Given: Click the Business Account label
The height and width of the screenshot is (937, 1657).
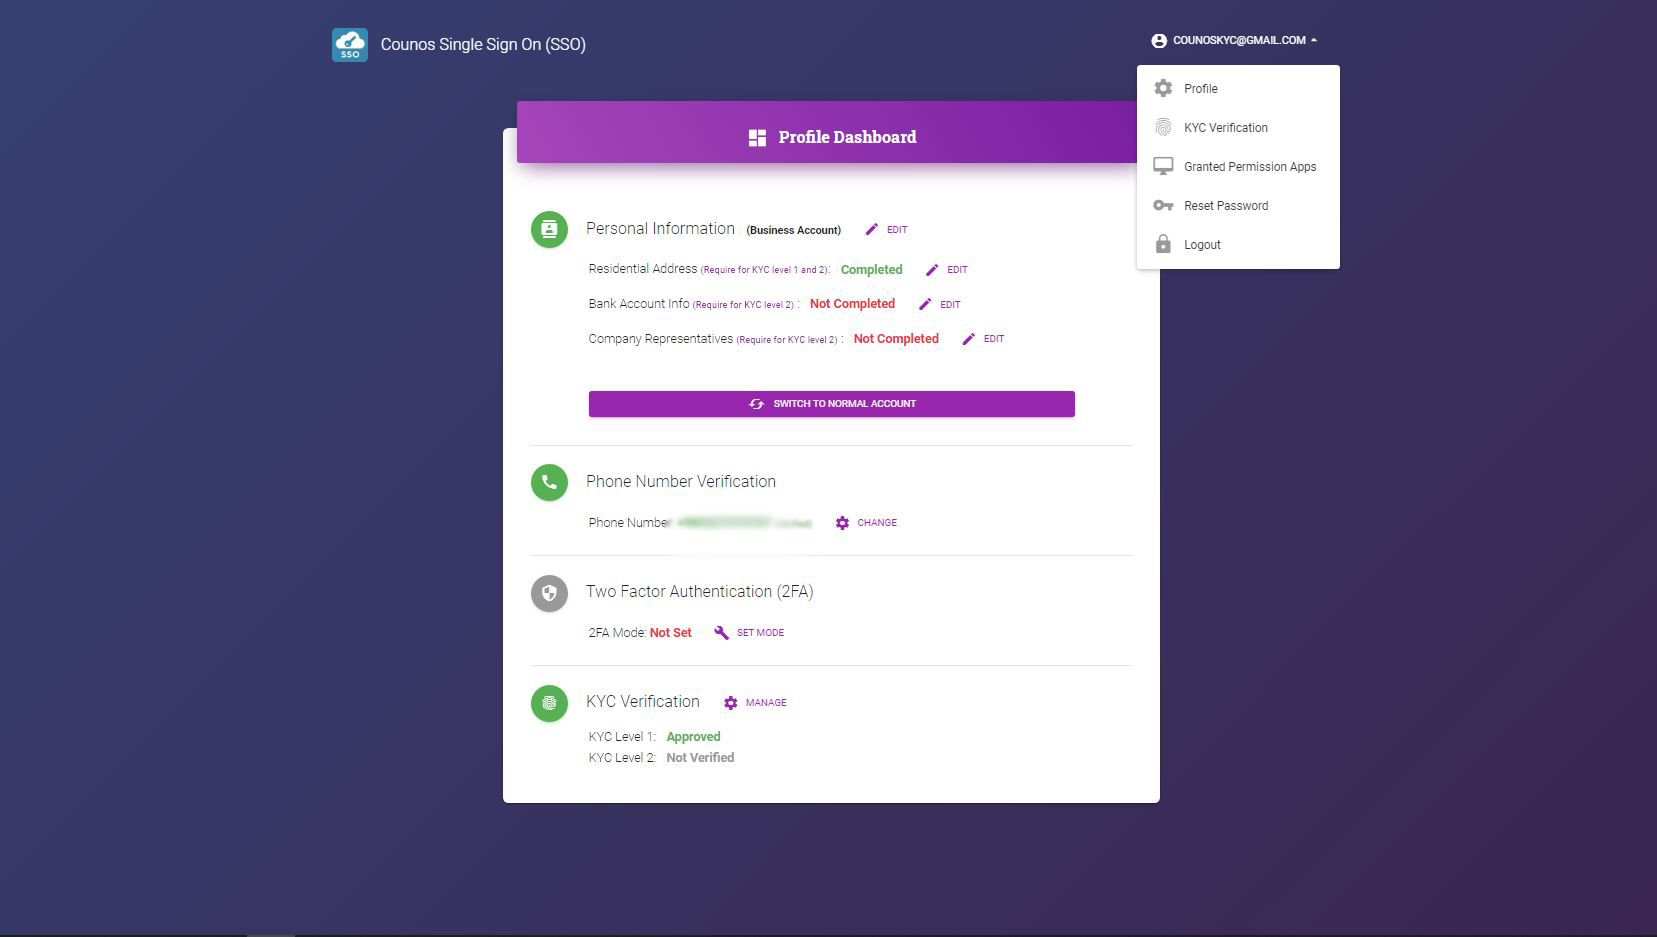Looking at the screenshot, I should coord(794,230).
